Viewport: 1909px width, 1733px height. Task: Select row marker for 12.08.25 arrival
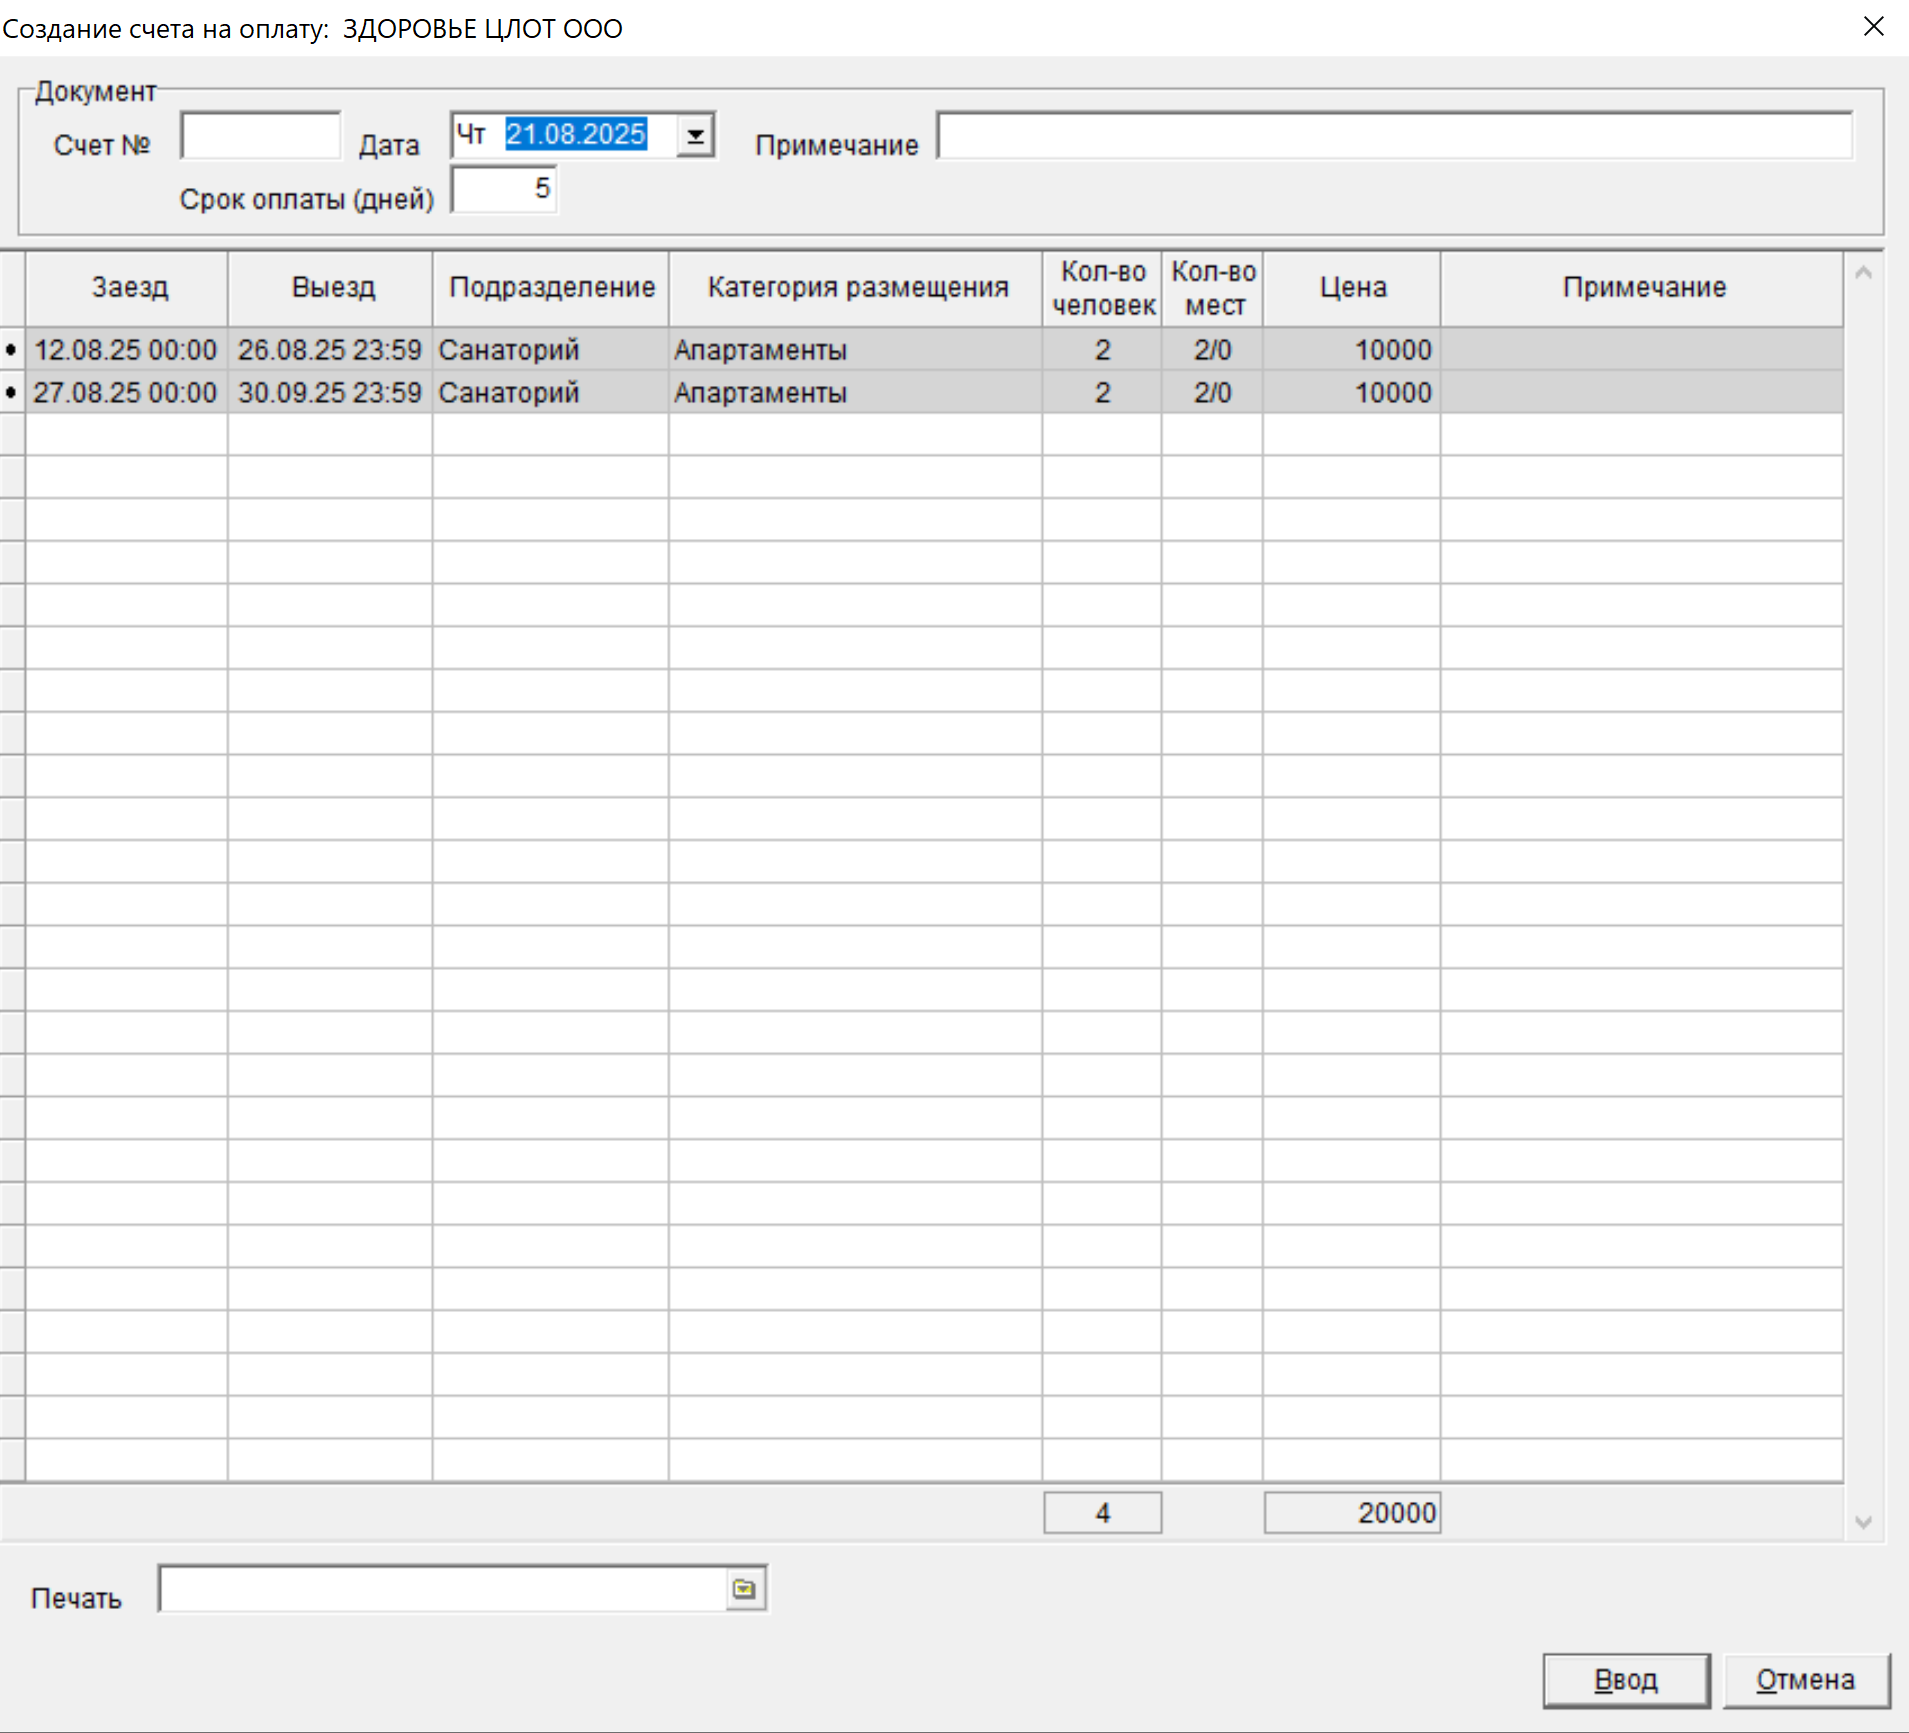coord(12,350)
